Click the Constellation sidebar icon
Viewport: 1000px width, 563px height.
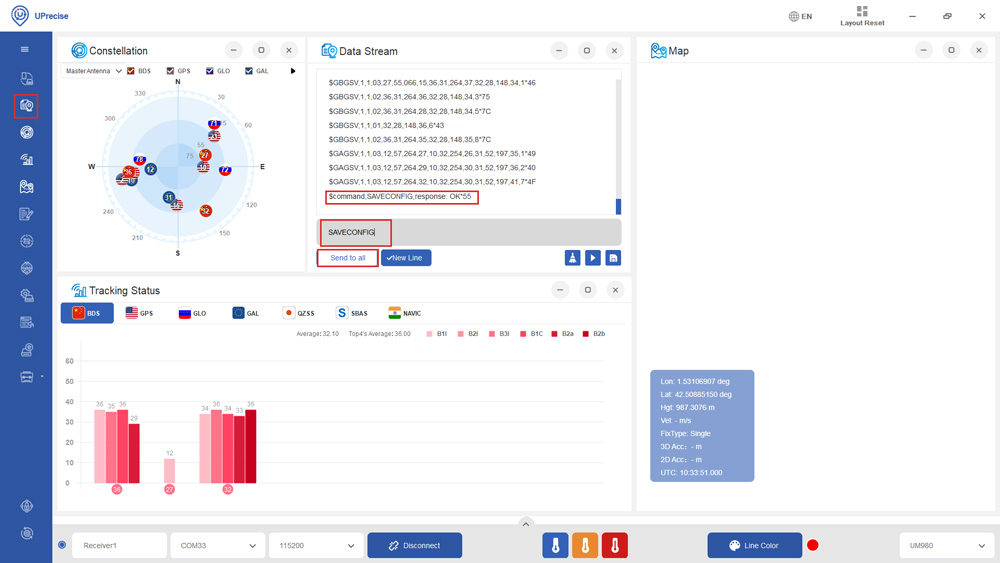pos(27,132)
